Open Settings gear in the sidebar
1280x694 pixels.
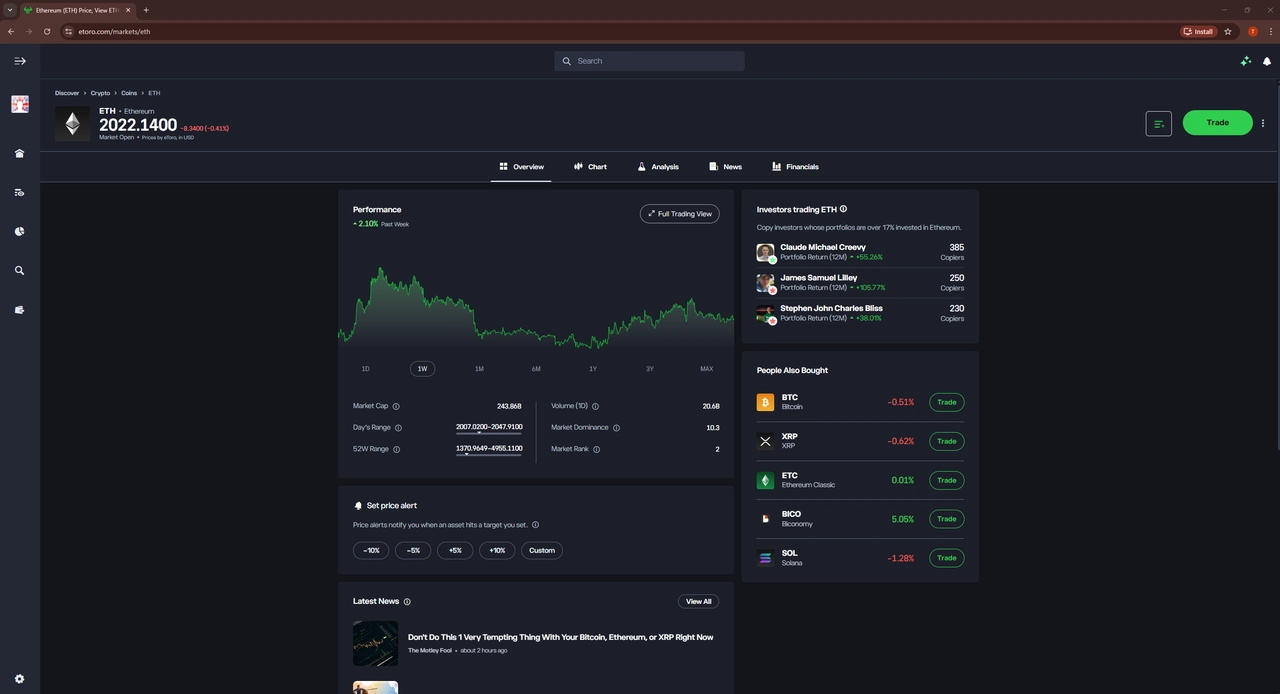(19, 679)
